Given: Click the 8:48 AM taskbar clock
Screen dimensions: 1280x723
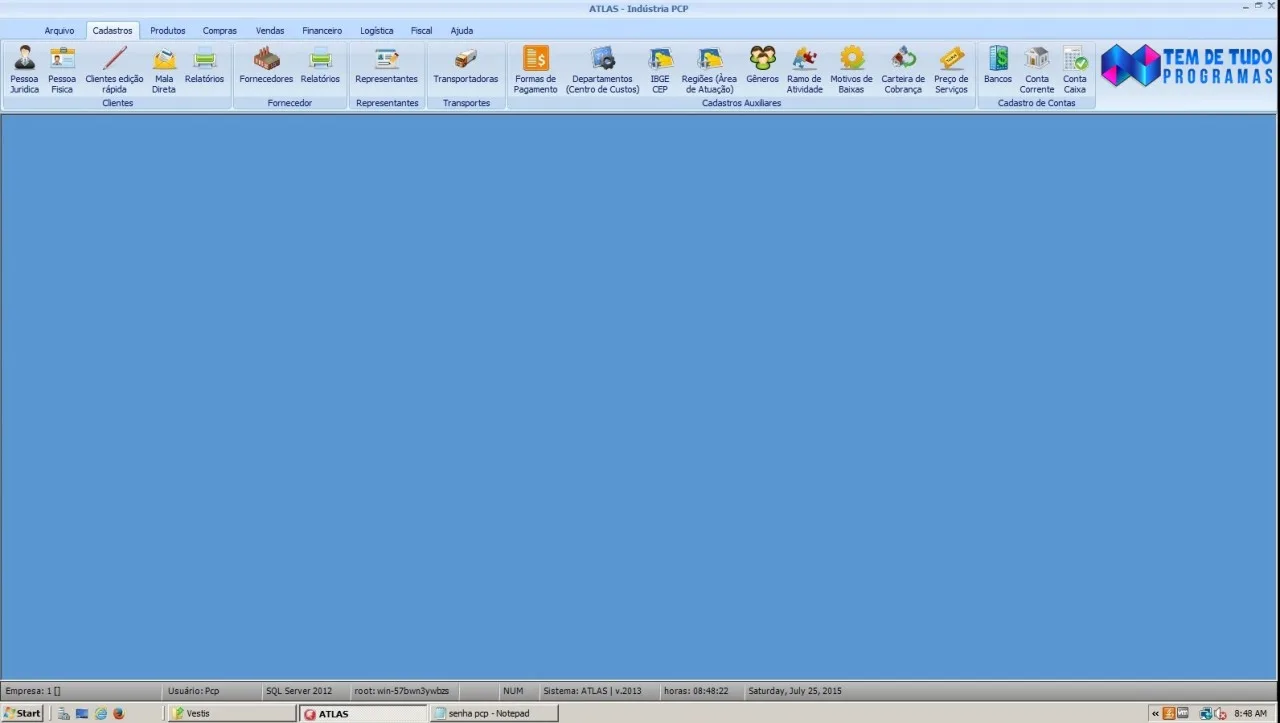Looking at the screenshot, I should [1251, 713].
